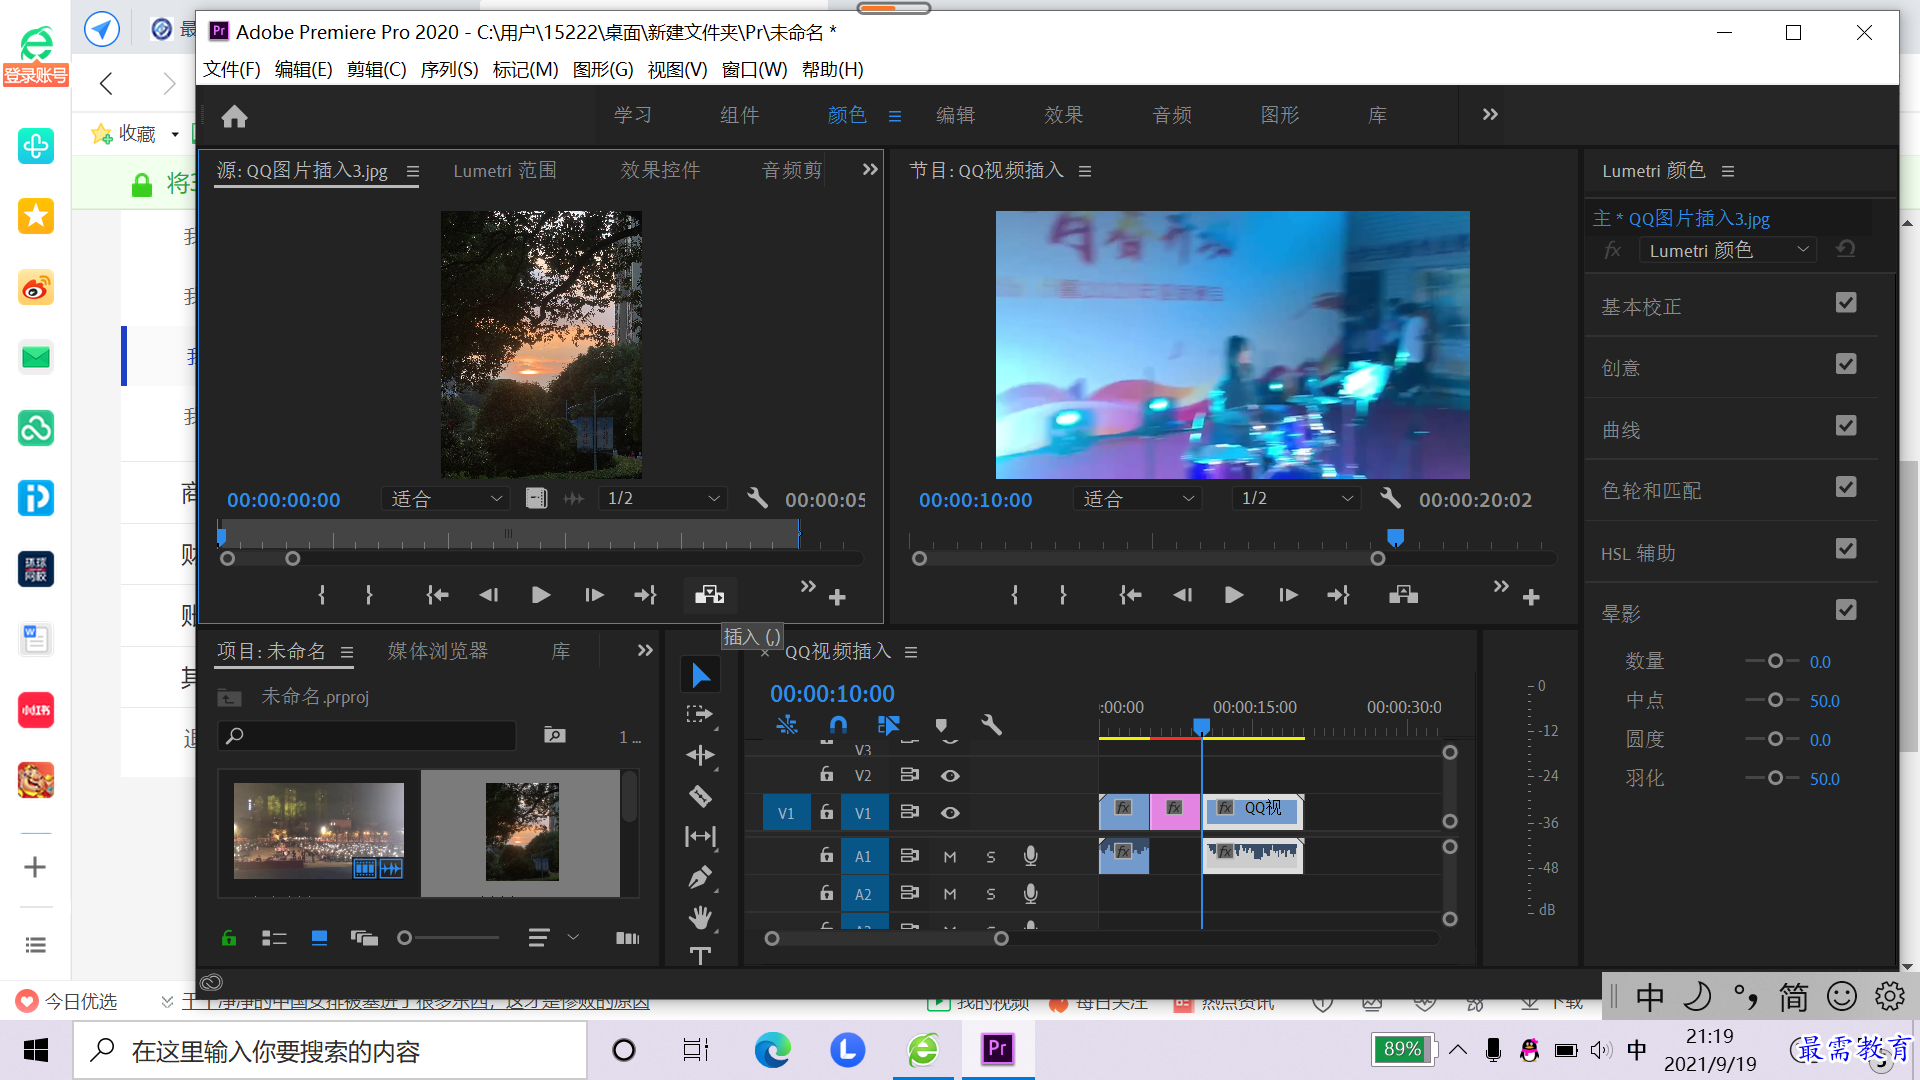Expand project panel tabs overflow chevrons

645,650
